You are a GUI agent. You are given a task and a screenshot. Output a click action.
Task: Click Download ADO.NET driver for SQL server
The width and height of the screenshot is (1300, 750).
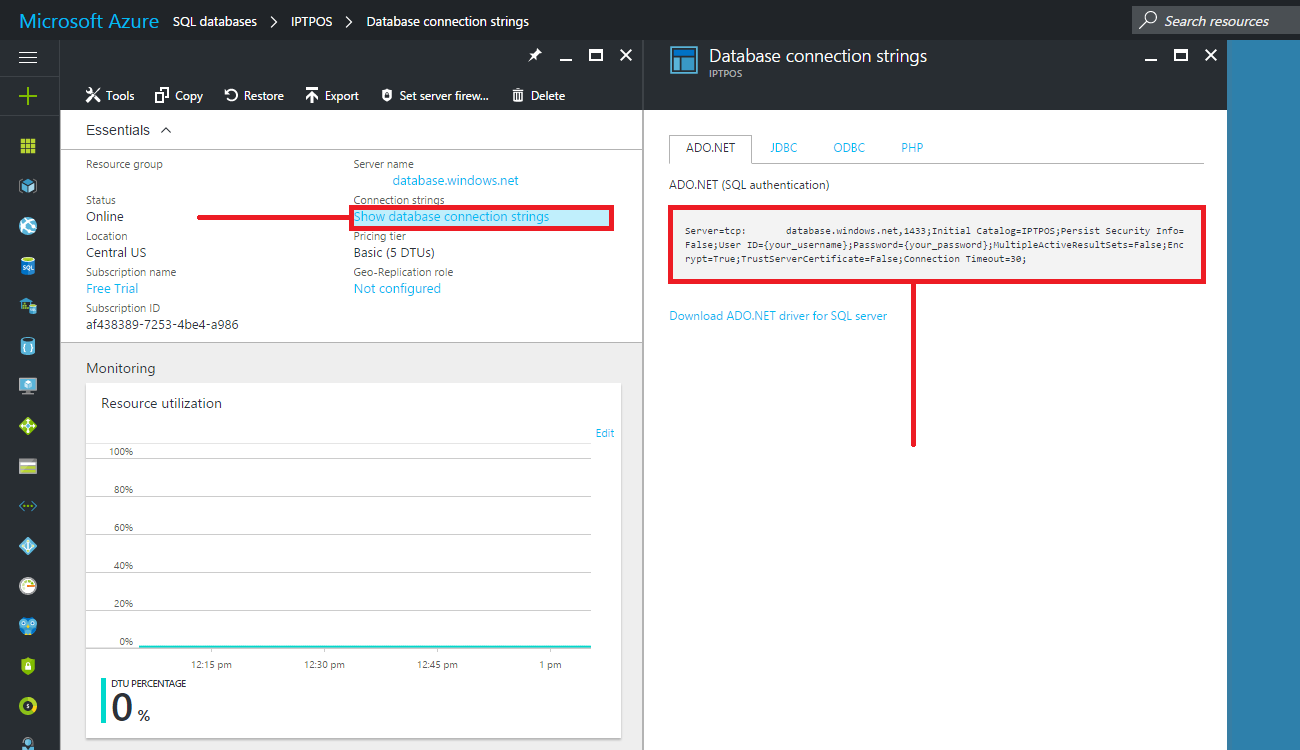[x=778, y=316]
